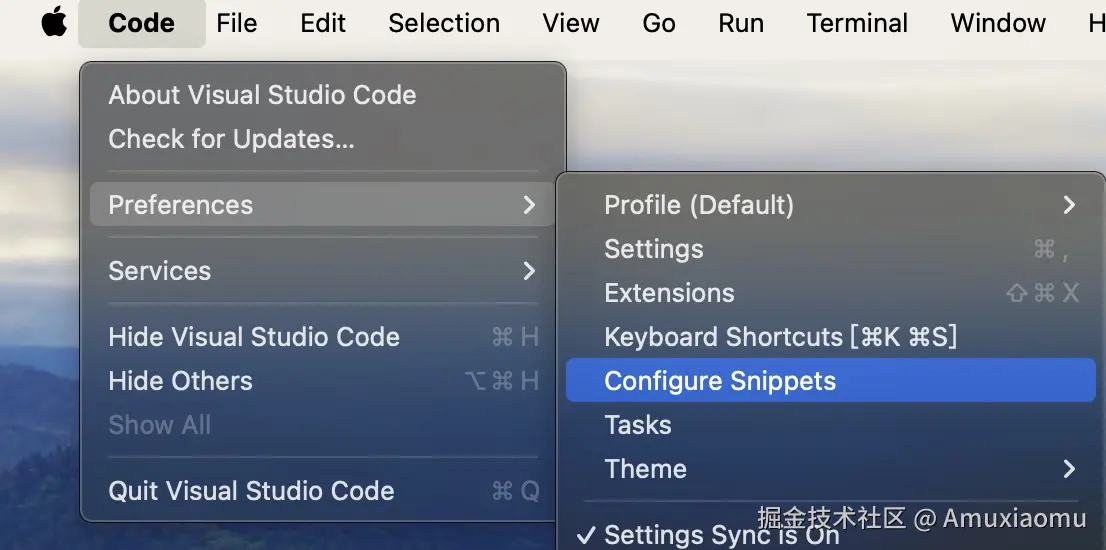1106x550 pixels.
Task: Open the Terminal menu
Action: pos(857,23)
